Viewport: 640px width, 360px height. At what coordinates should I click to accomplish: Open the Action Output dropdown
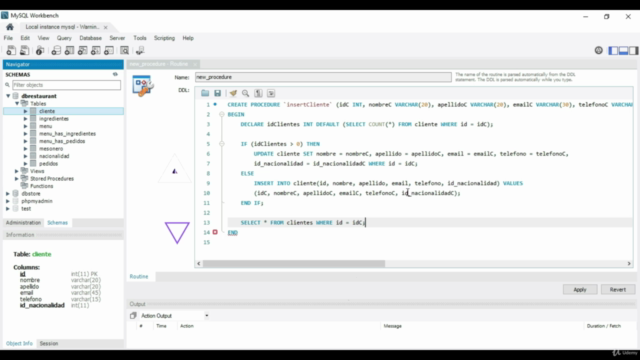coord(207,316)
